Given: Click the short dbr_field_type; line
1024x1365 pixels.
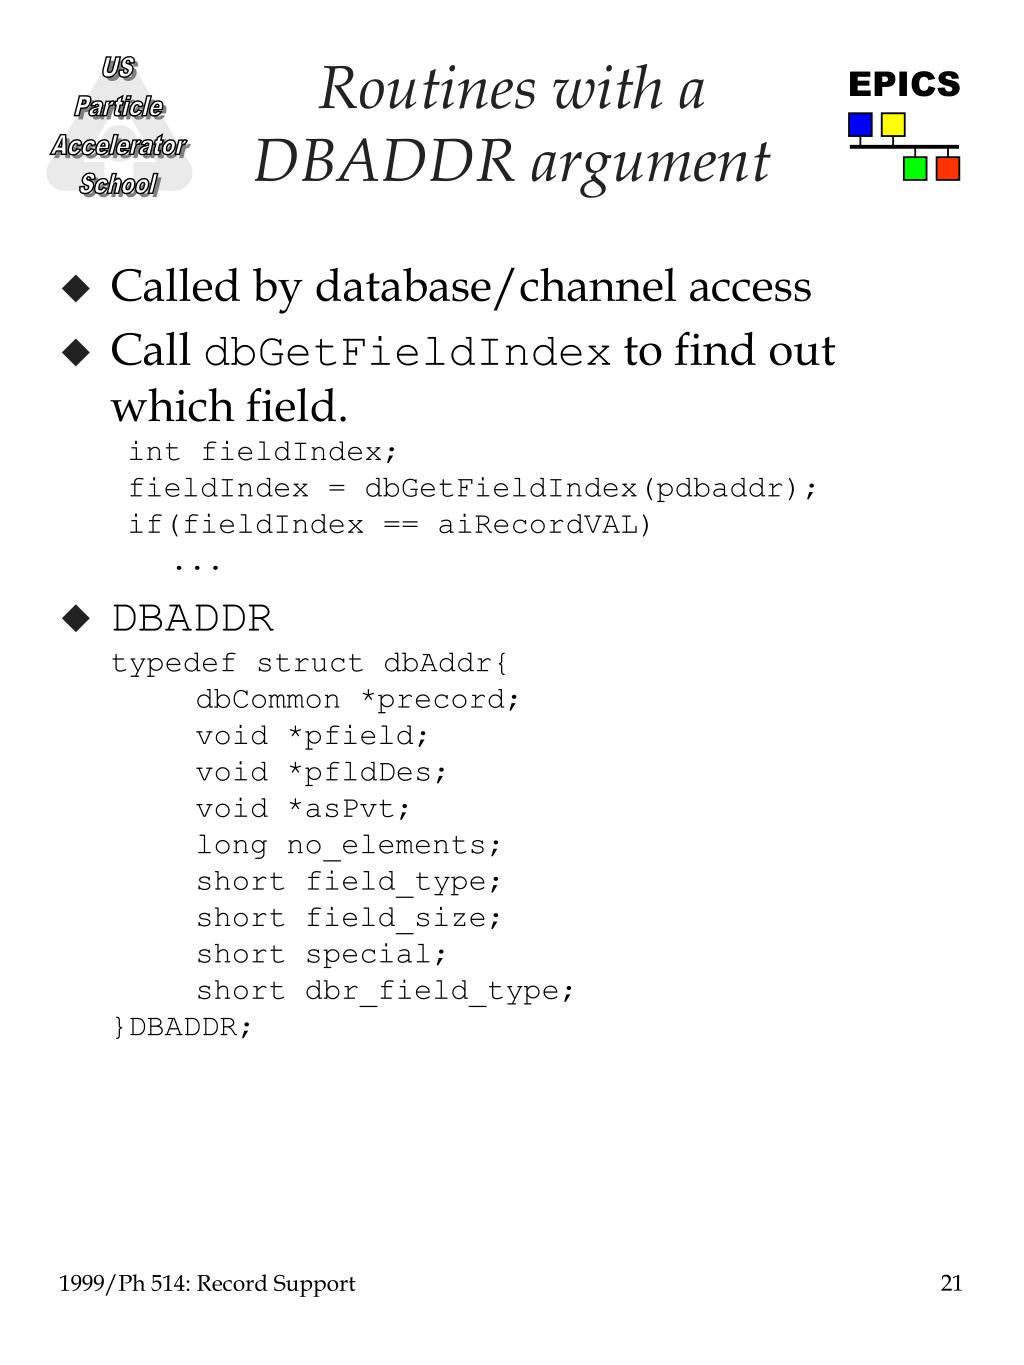Looking at the screenshot, I should coord(386,991).
